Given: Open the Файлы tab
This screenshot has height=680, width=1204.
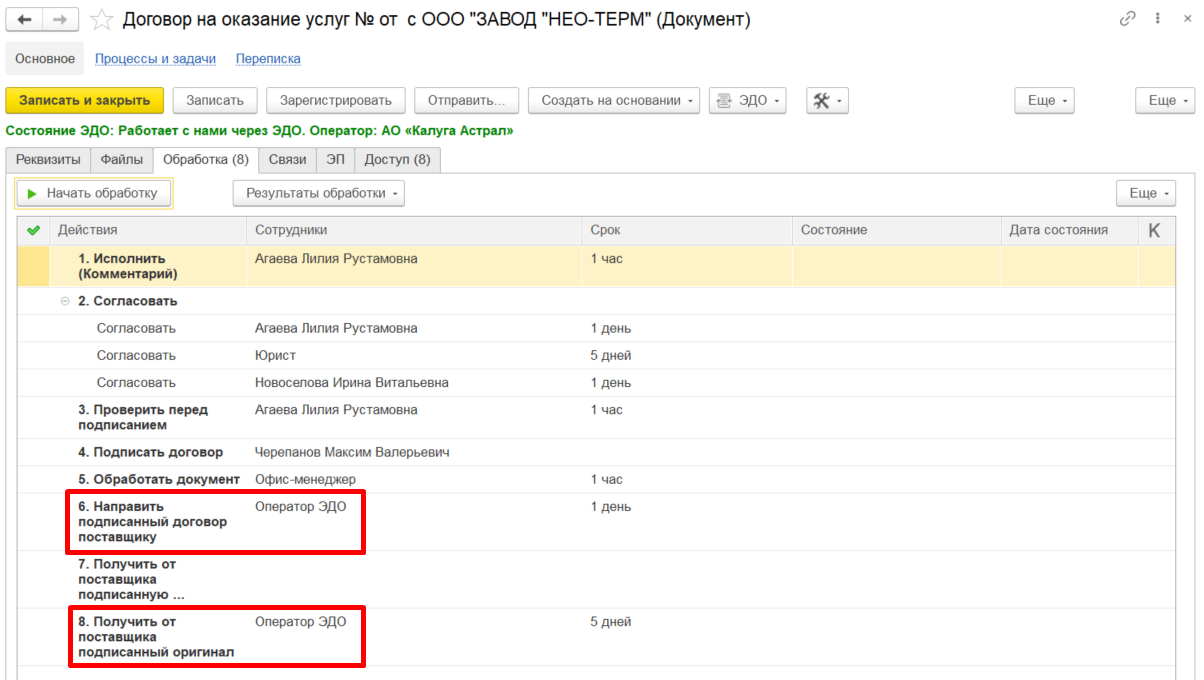Looking at the screenshot, I should (x=122, y=159).
